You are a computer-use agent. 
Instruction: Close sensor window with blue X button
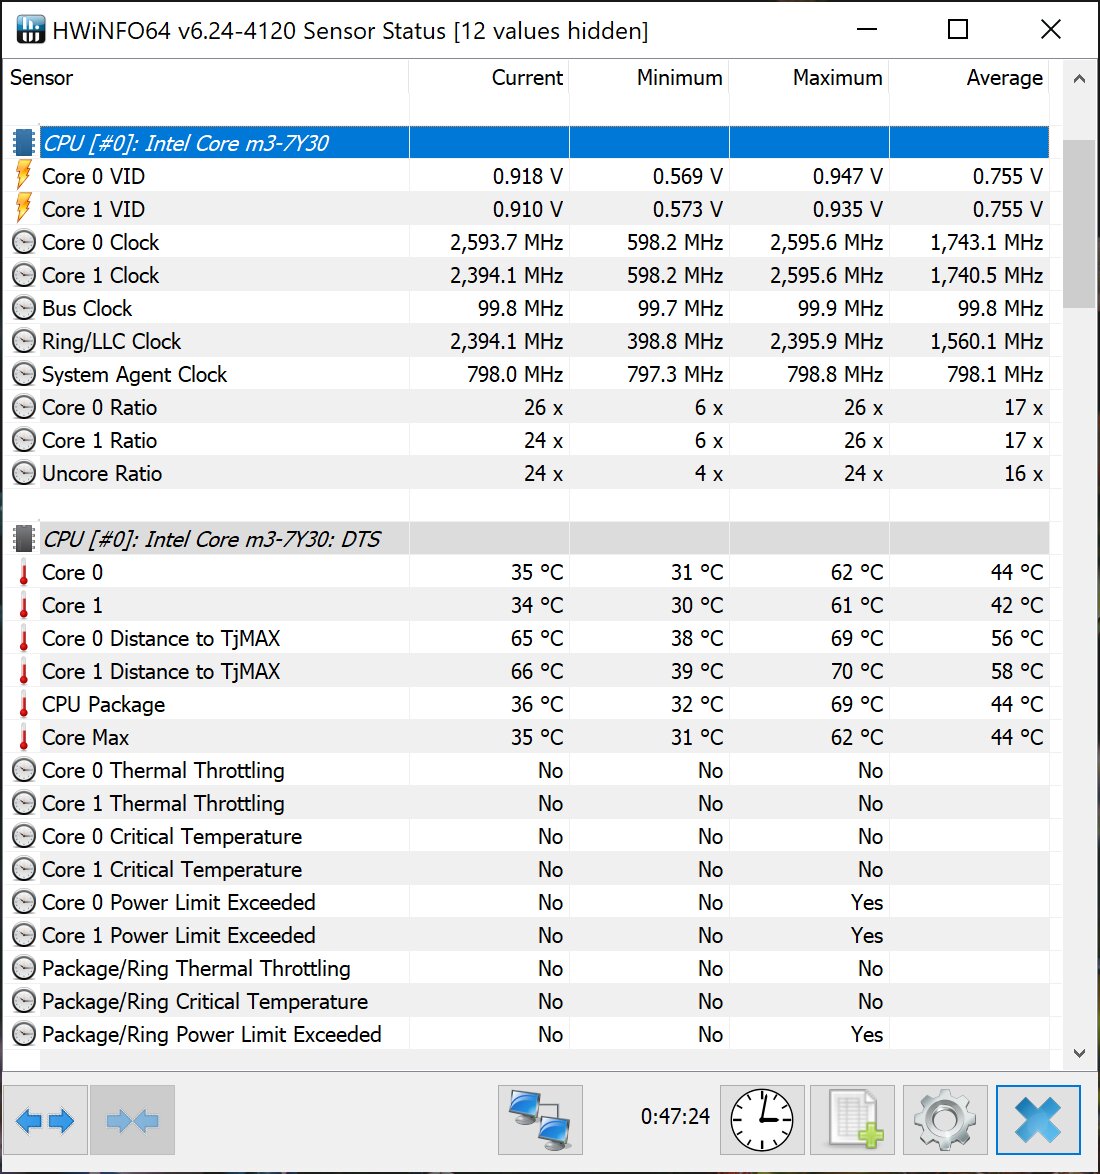click(1038, 1120)
